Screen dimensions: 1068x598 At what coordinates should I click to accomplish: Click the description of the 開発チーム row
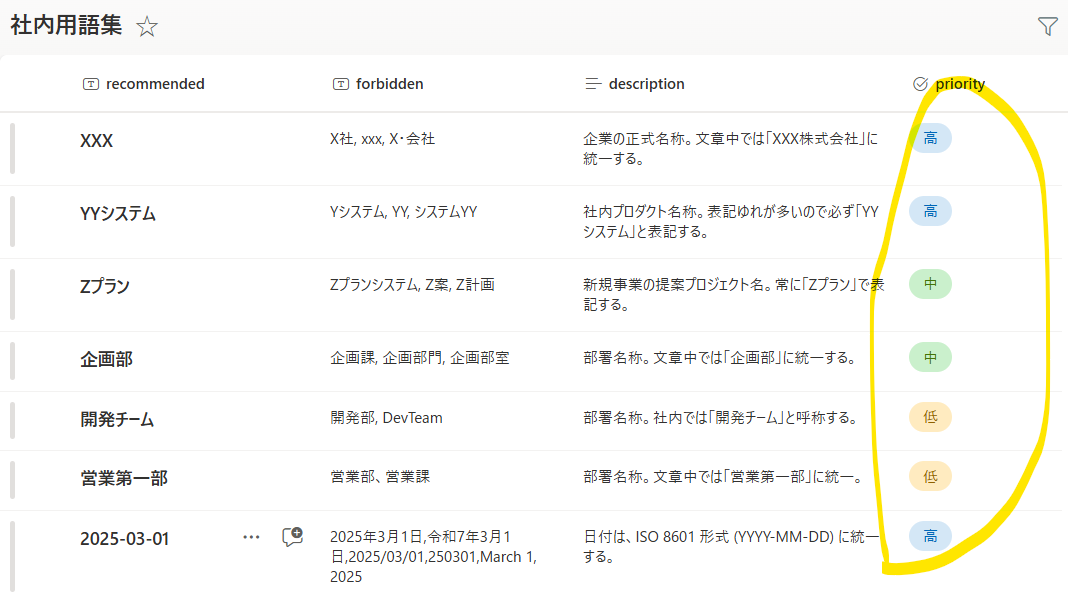click(721, 418)
